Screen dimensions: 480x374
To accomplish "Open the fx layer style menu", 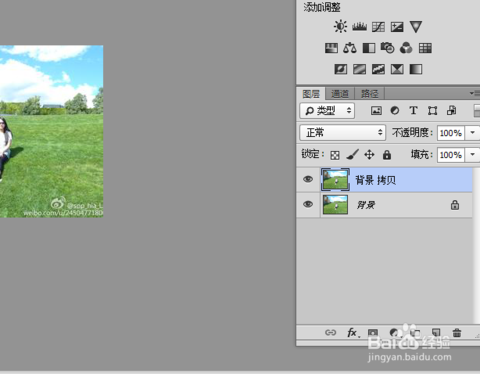I will click(x=353, y=332).
